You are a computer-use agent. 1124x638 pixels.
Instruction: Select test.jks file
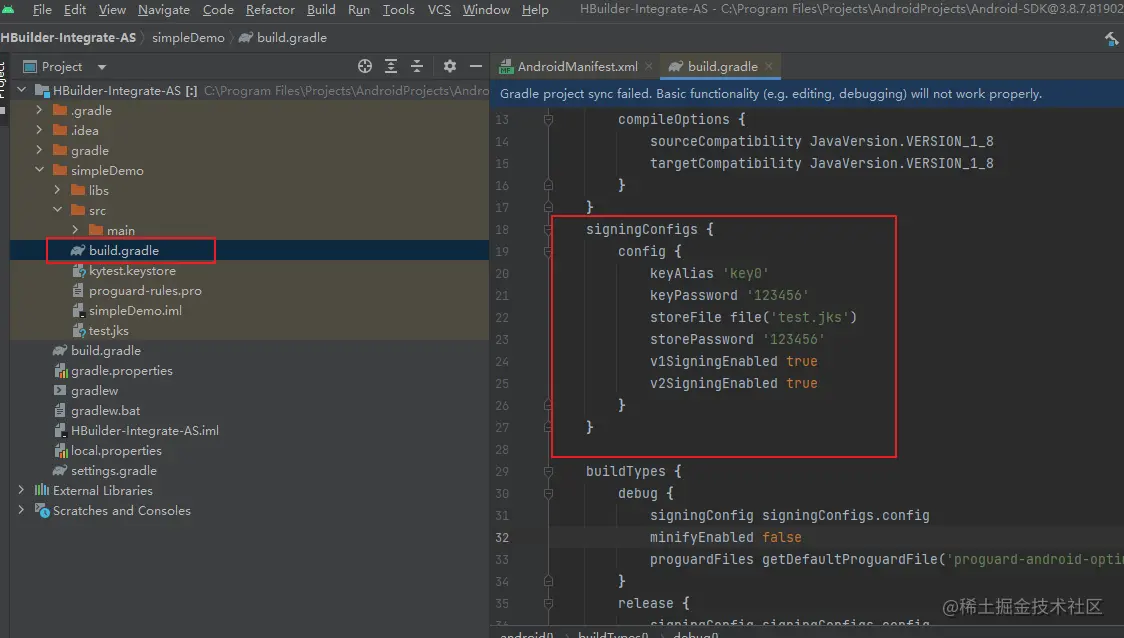[x=108, y=330]
